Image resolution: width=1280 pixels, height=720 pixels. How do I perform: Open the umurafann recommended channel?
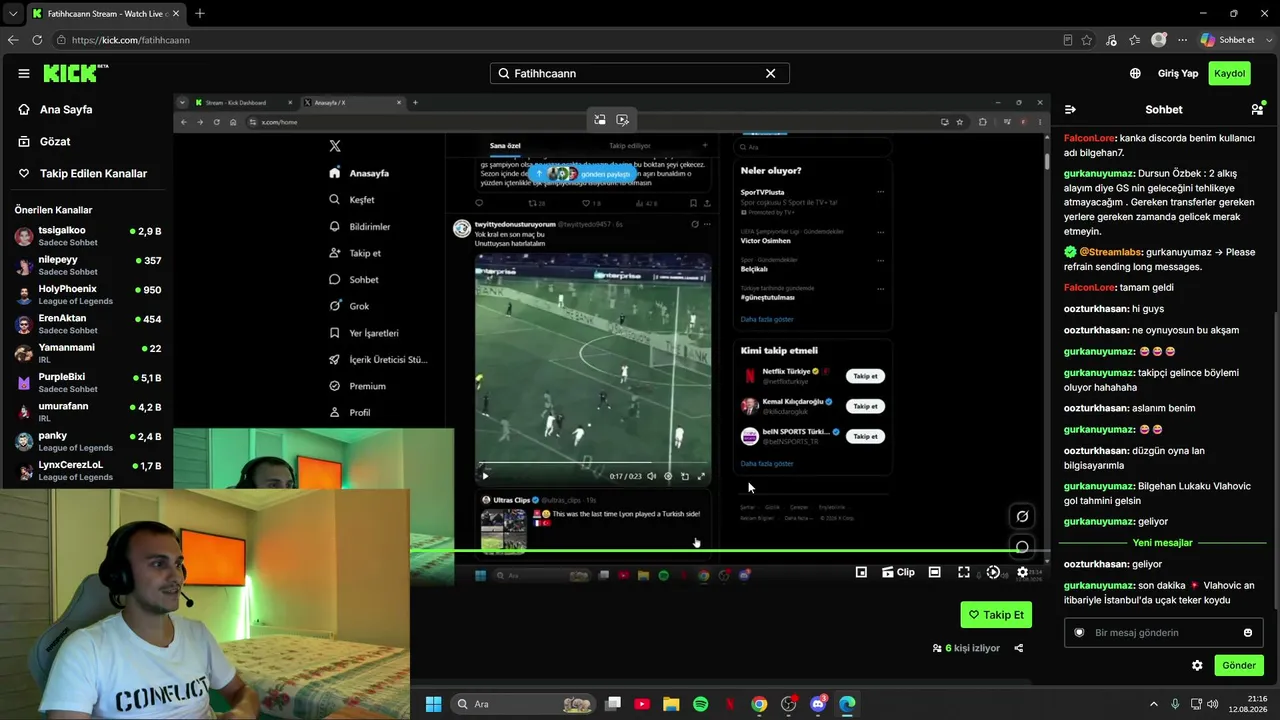pos(88,412)
